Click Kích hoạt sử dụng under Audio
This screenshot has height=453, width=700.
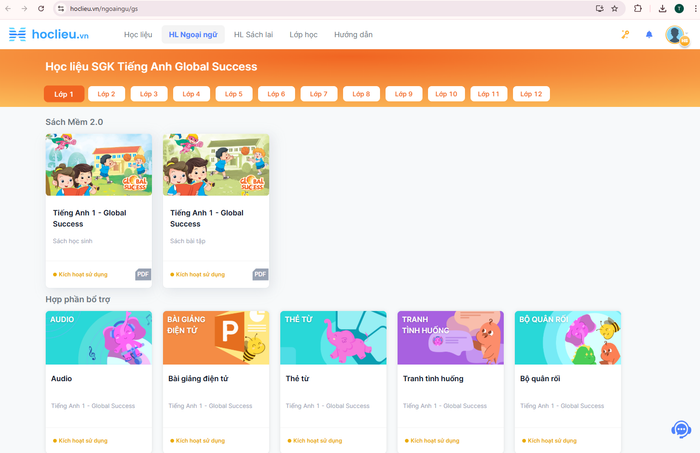[82, 440]
